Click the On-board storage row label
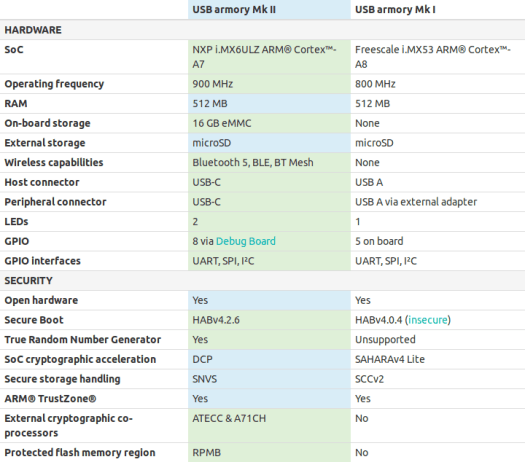Image resolution: width=525 pixels, height=462 pixels. tap(47, 123)
